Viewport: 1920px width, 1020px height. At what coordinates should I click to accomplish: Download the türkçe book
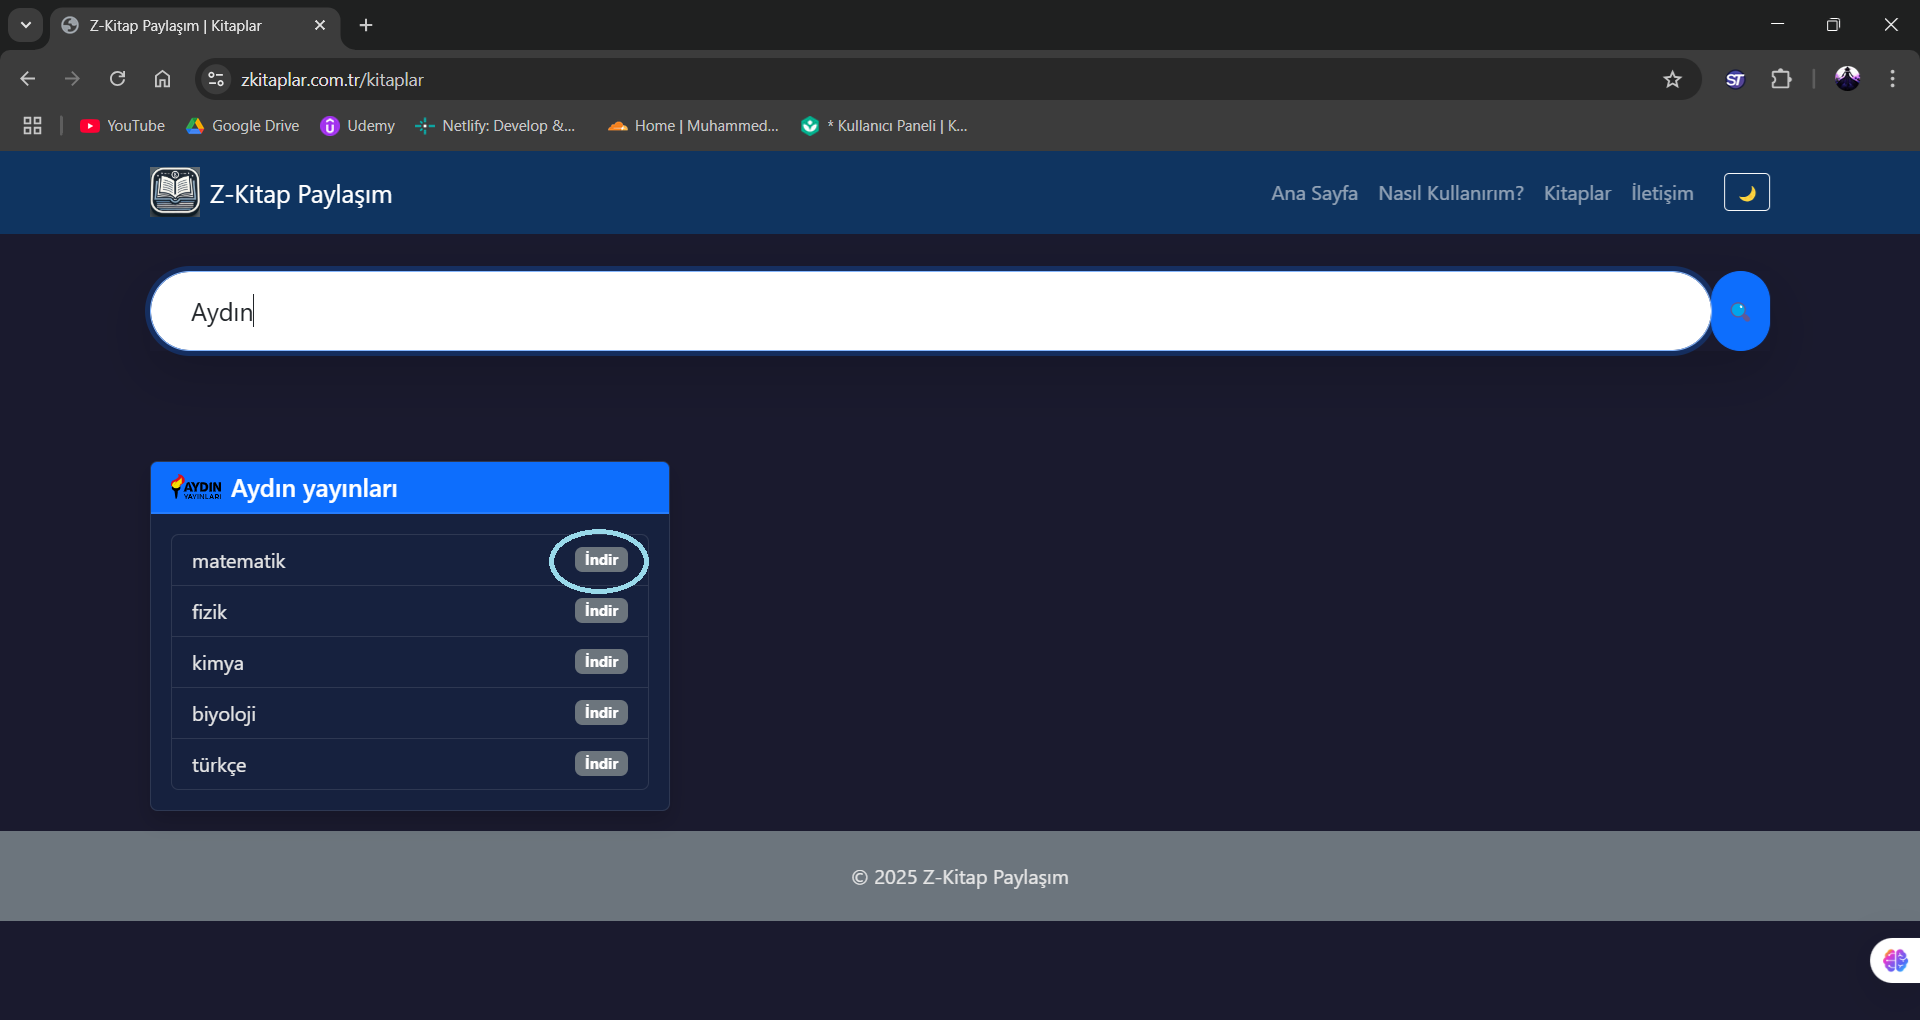pos(601,764)
